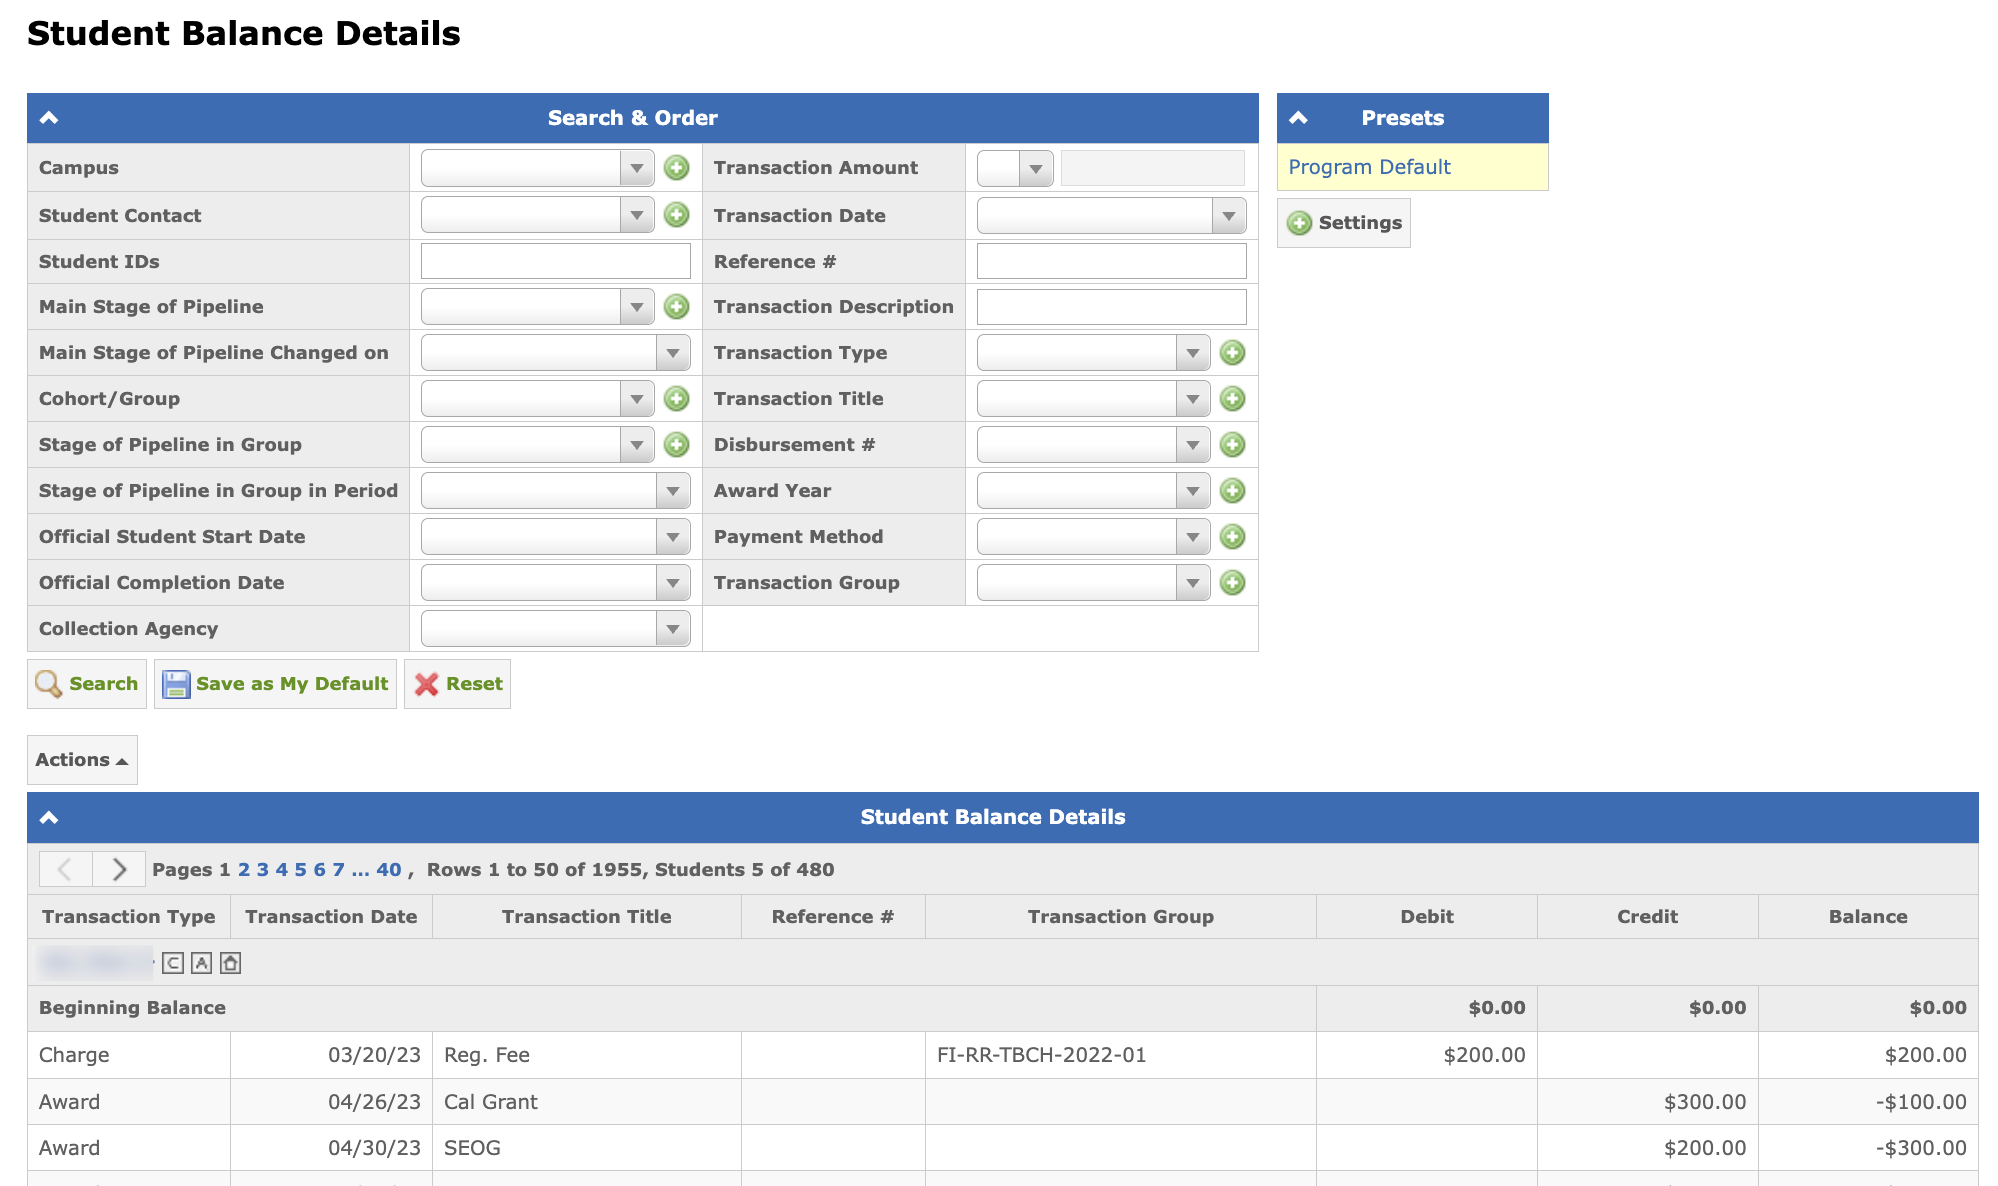Open the Transaction Date dropdown
This screenshot has height=1186, width=1998.
coord(1228,216)
